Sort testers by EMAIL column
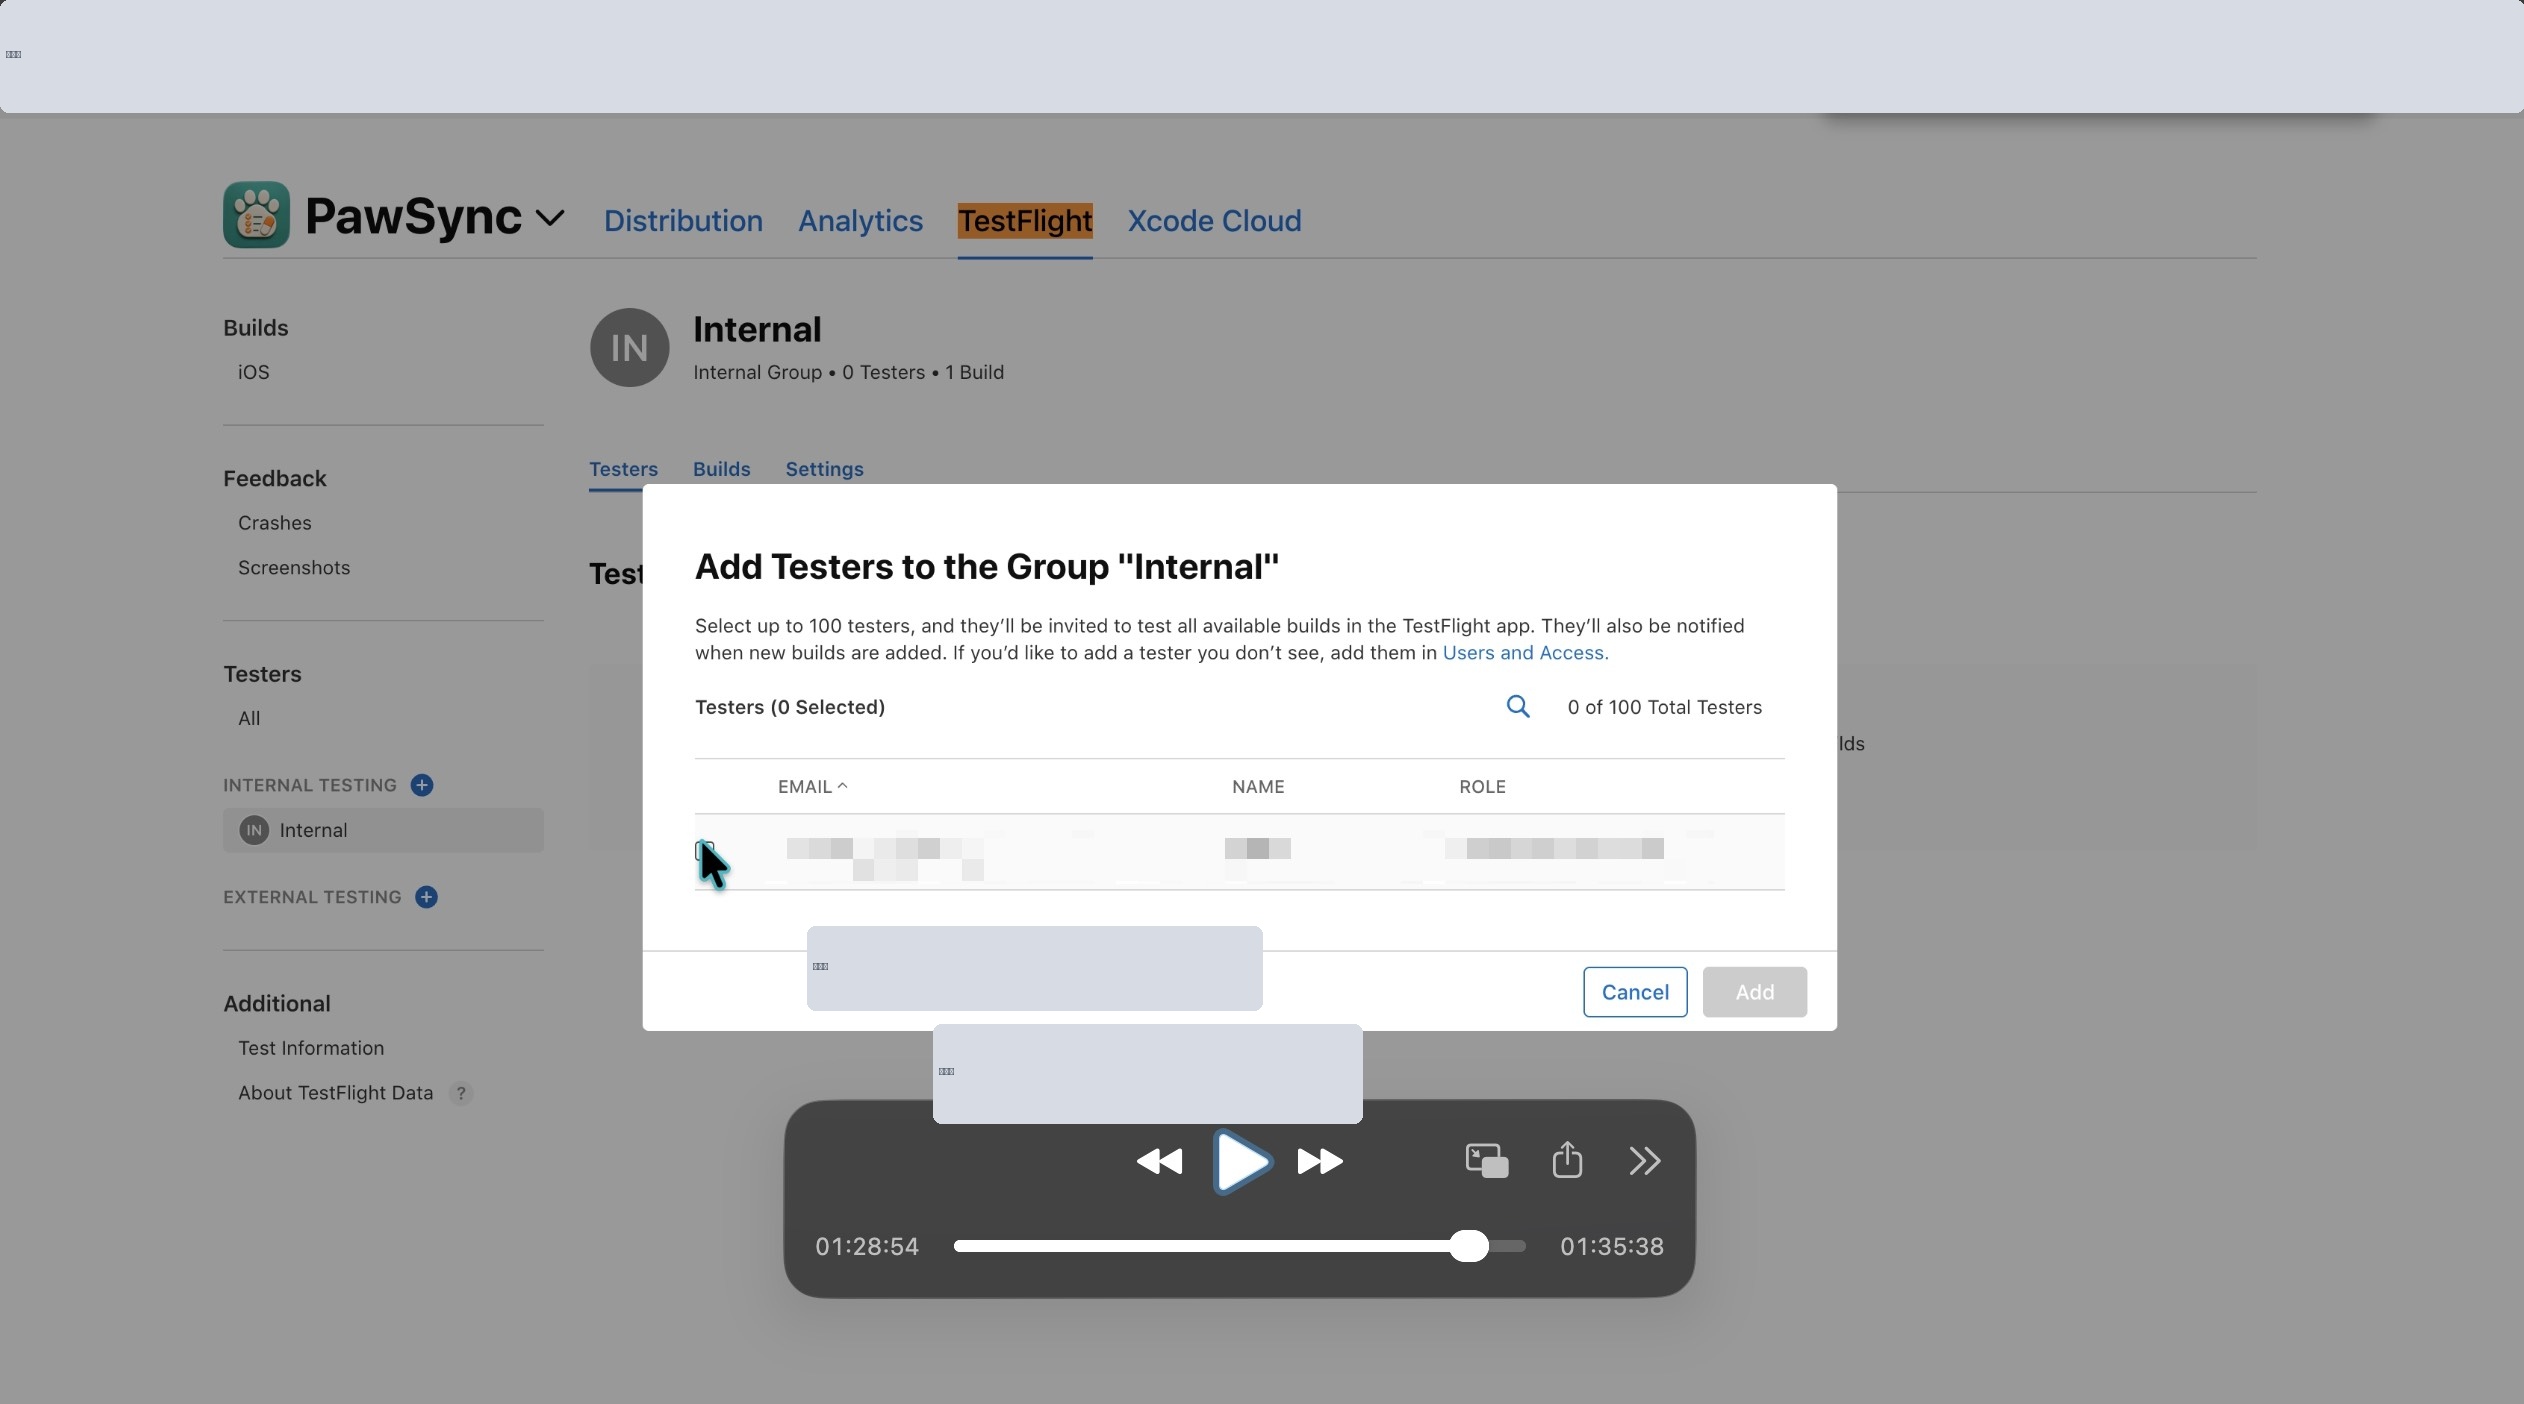This screenshot has height=1404, width=2524. [812, 787]
